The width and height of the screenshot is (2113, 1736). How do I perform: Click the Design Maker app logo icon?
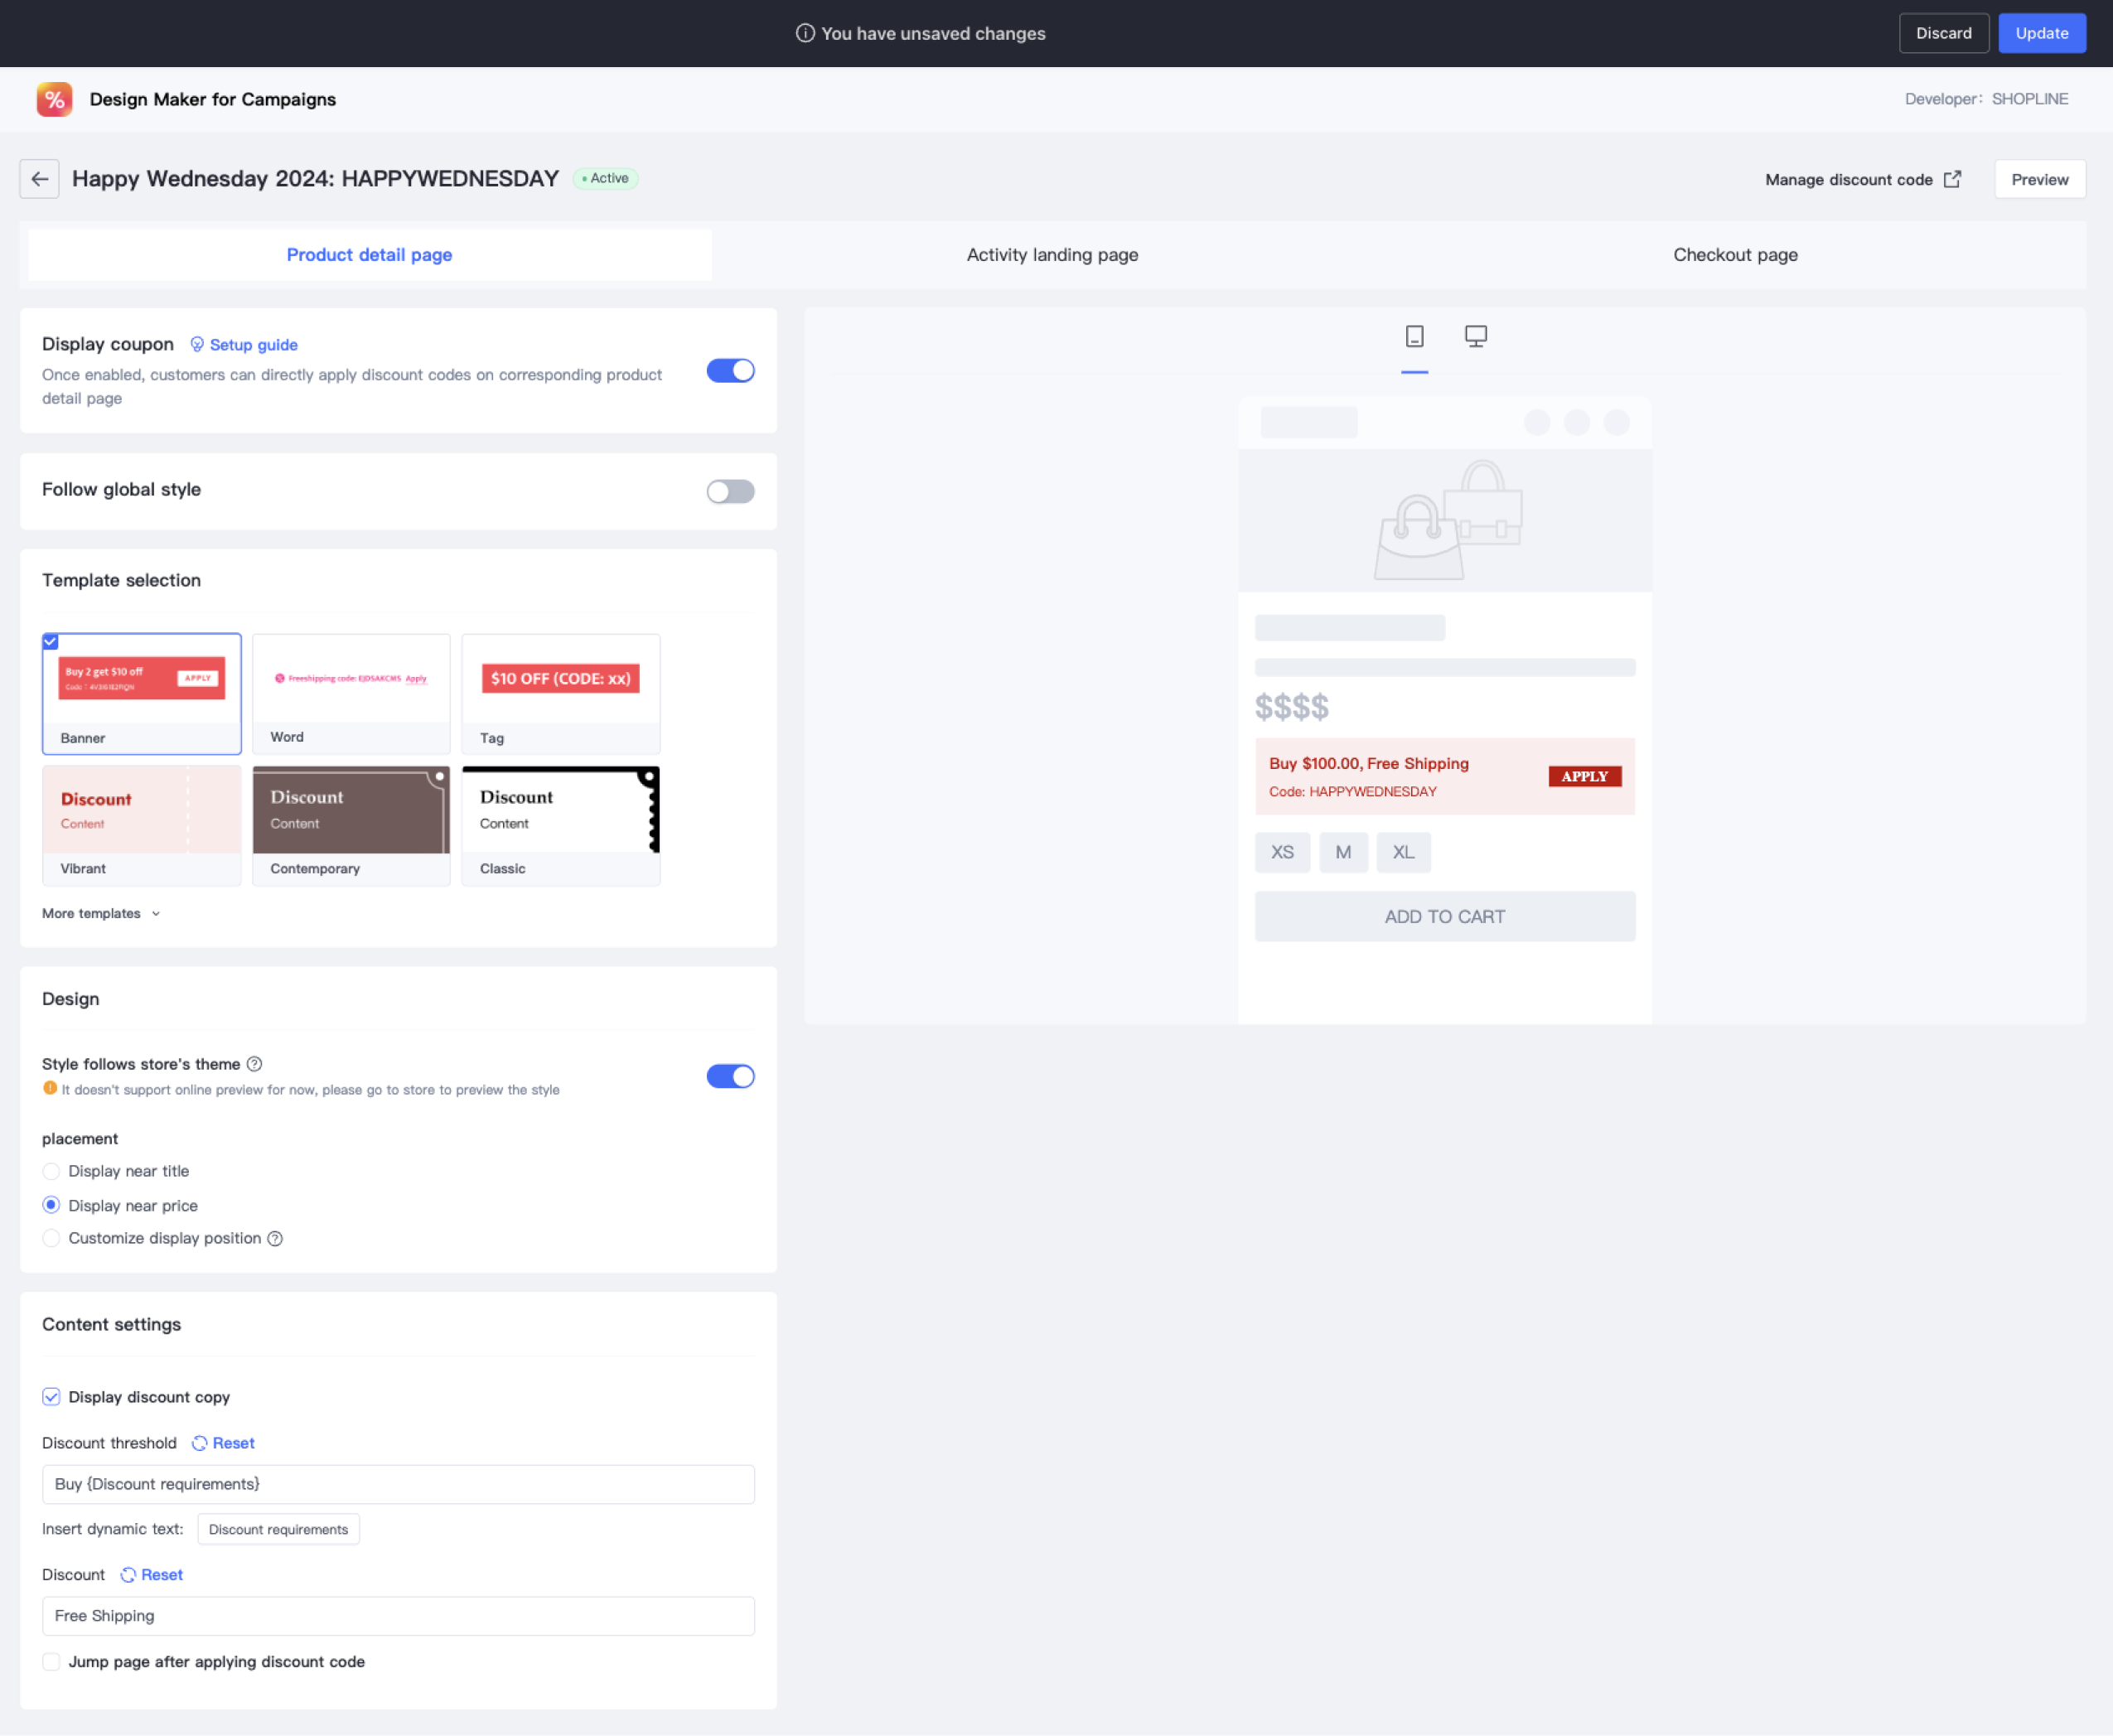click(54, 99)
